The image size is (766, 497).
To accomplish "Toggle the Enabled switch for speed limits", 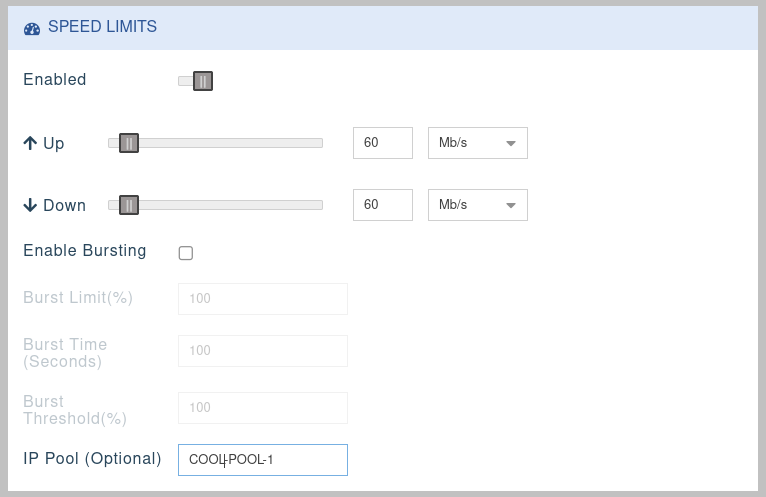I will coord(196,81).
